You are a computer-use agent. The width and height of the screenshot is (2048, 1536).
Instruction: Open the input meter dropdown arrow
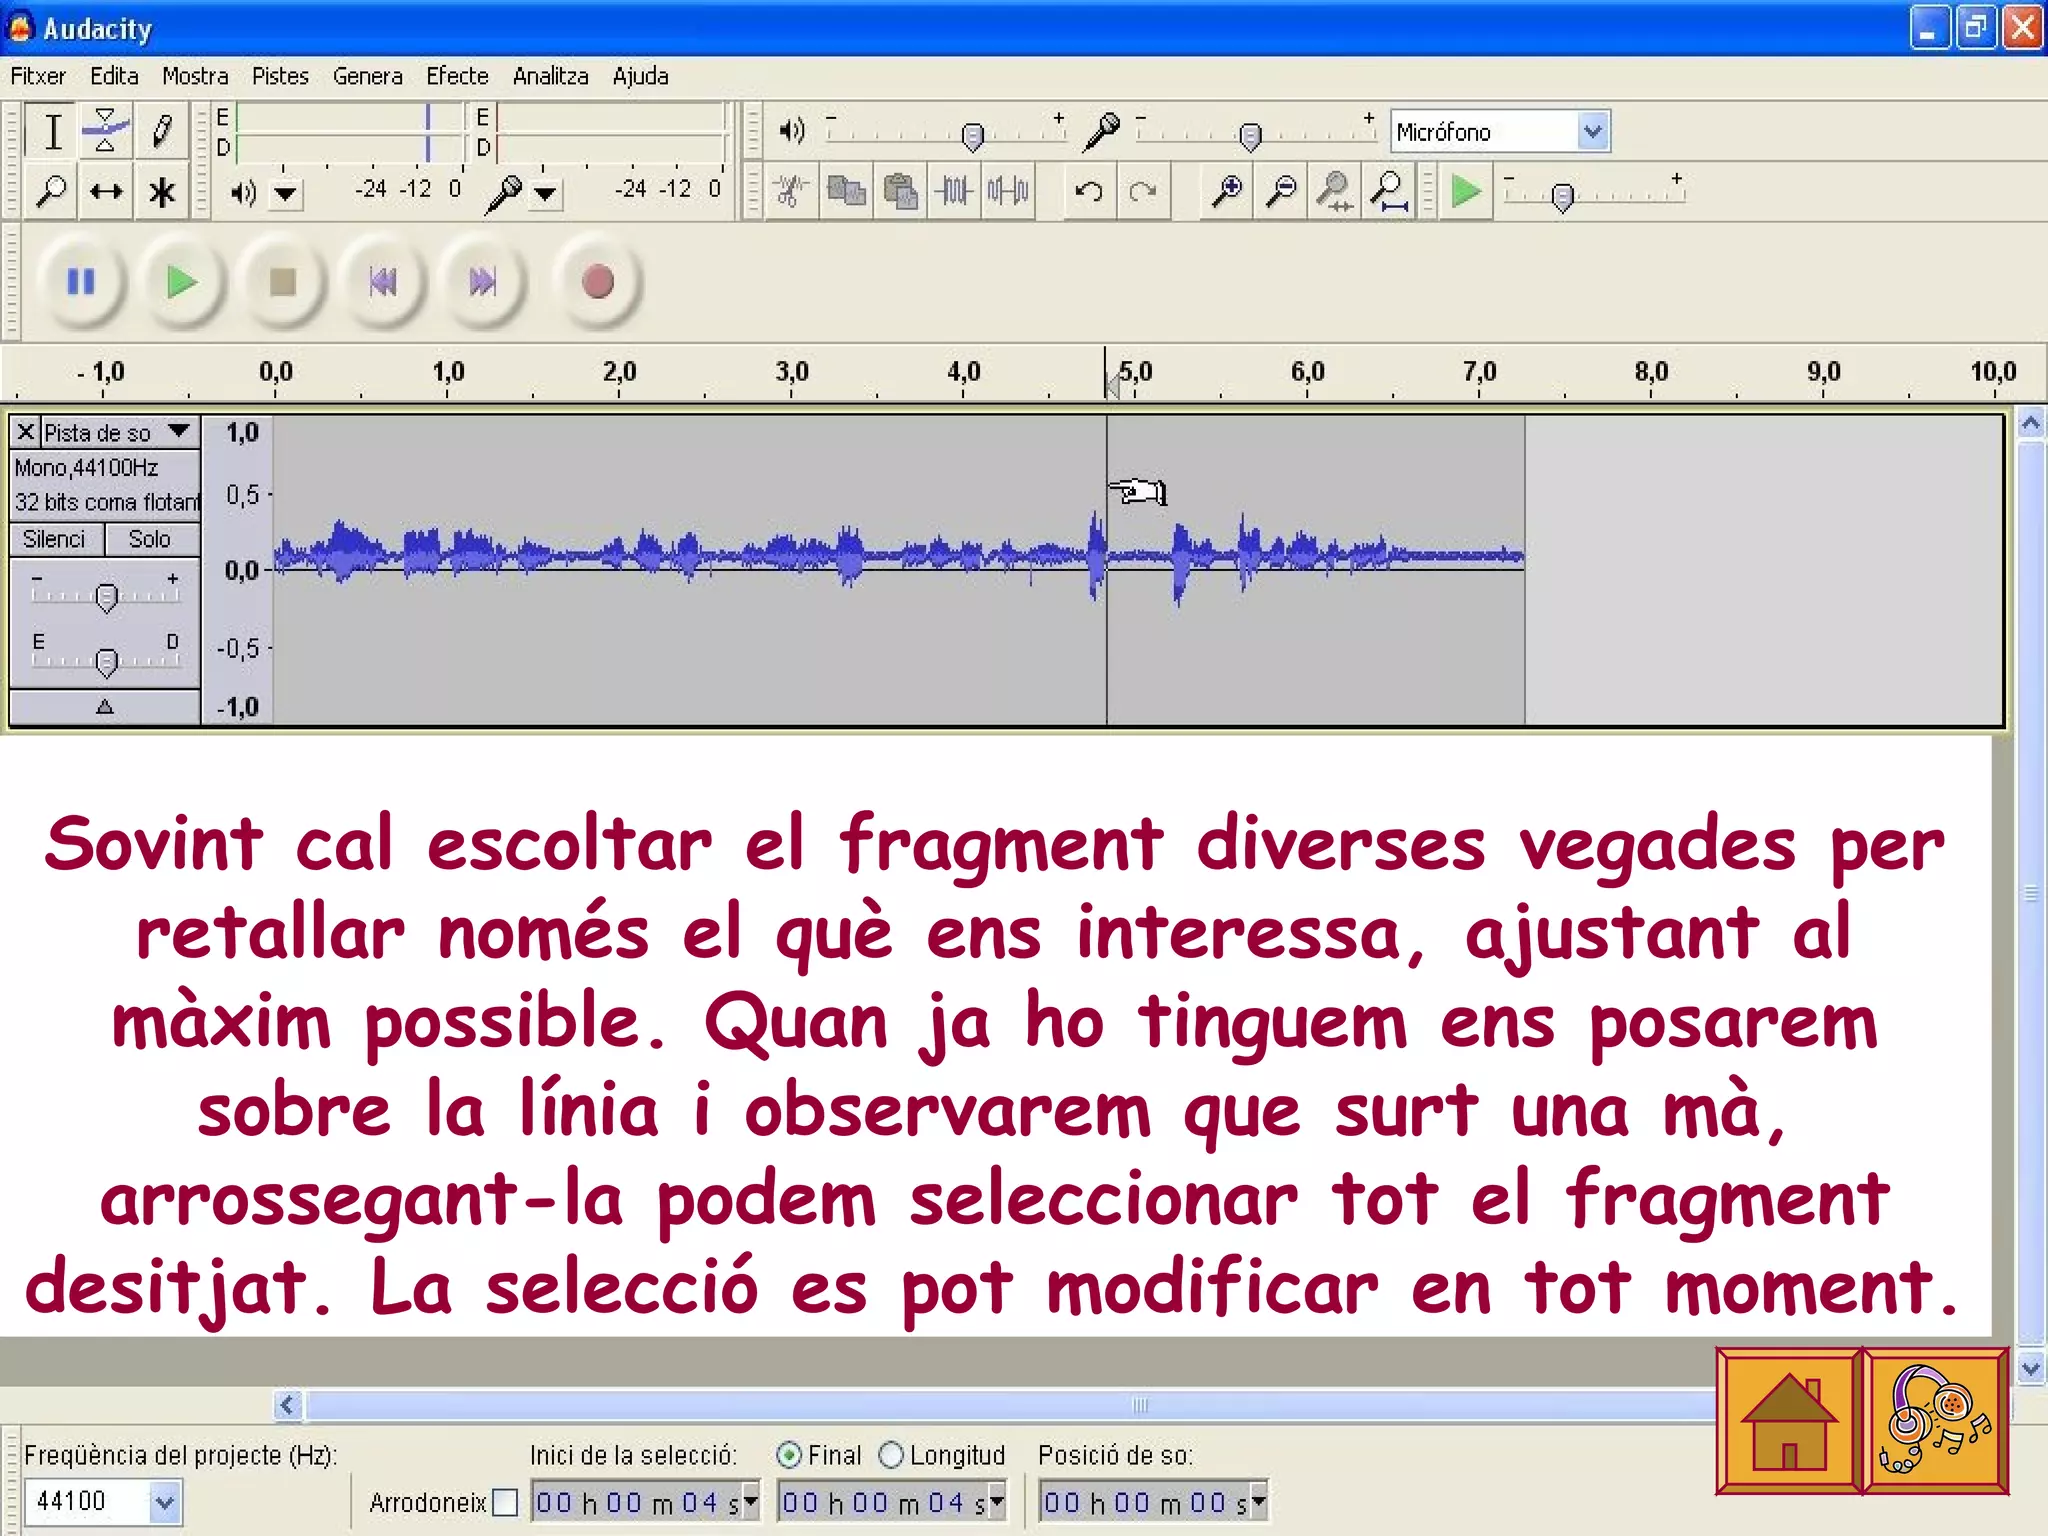tap(545, 193)
